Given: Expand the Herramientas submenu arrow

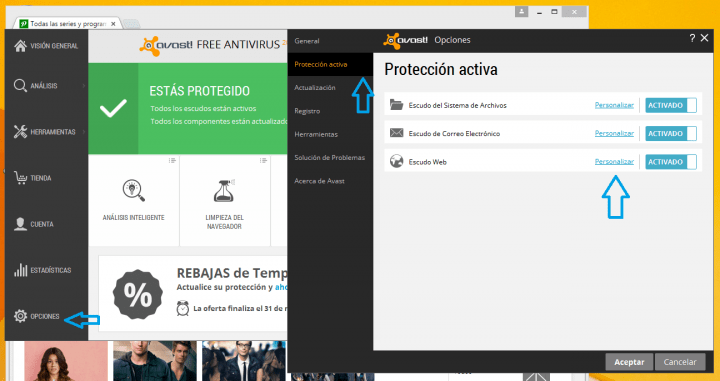Looking at the screenshot, I should pos(84,132).
